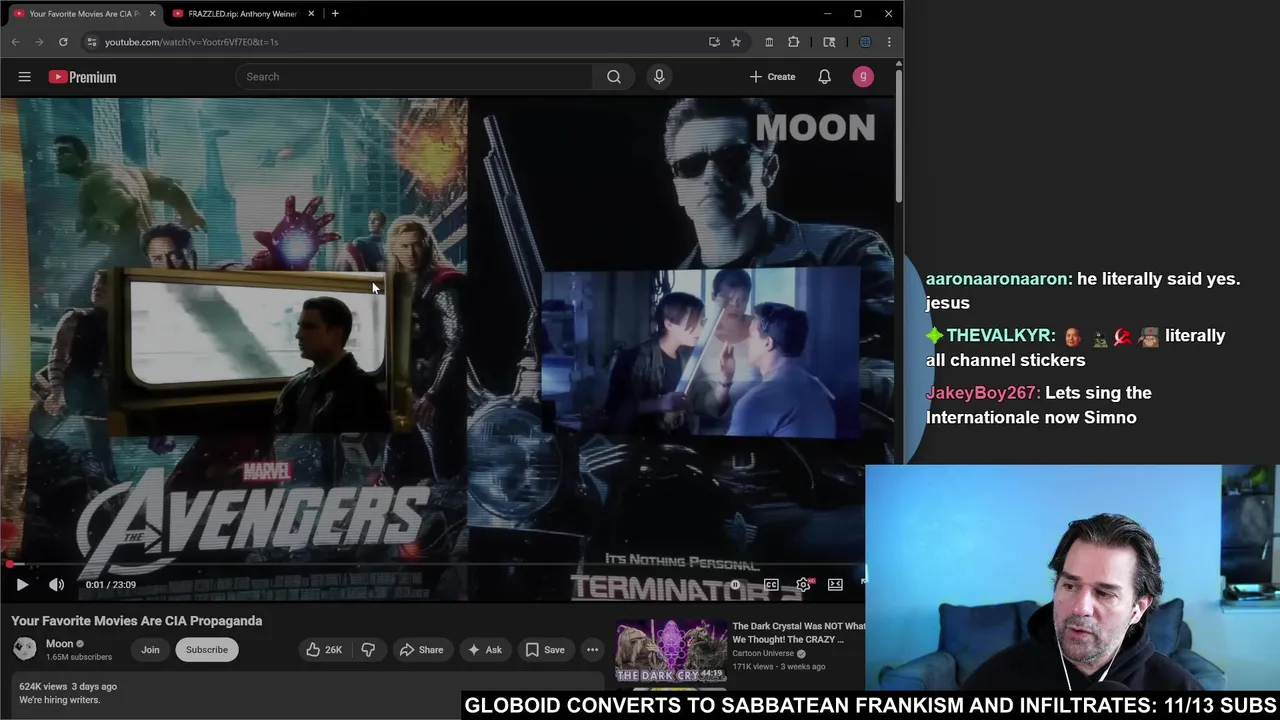Screen dimensions: 1280x720
Task: Select chat username aaronaaronaaron
Action: pyautogui.click(x=998, y=279)
